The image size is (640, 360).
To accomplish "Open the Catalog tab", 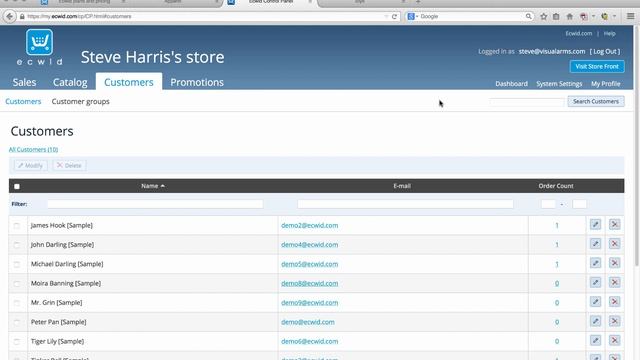I will [70, 82].
